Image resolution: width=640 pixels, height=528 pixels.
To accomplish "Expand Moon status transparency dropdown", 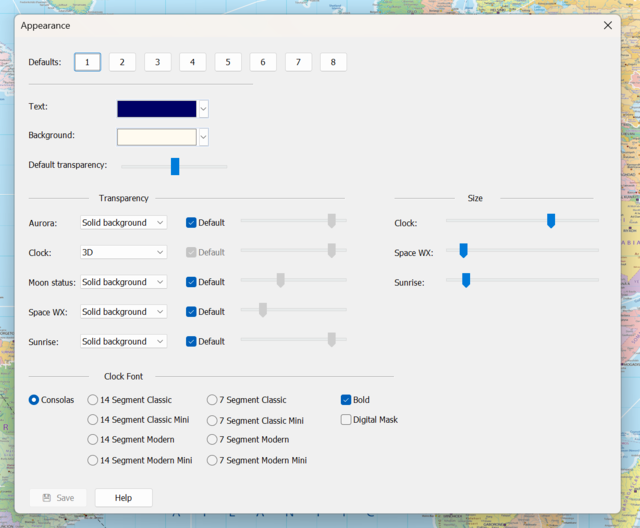I will 124,282.
